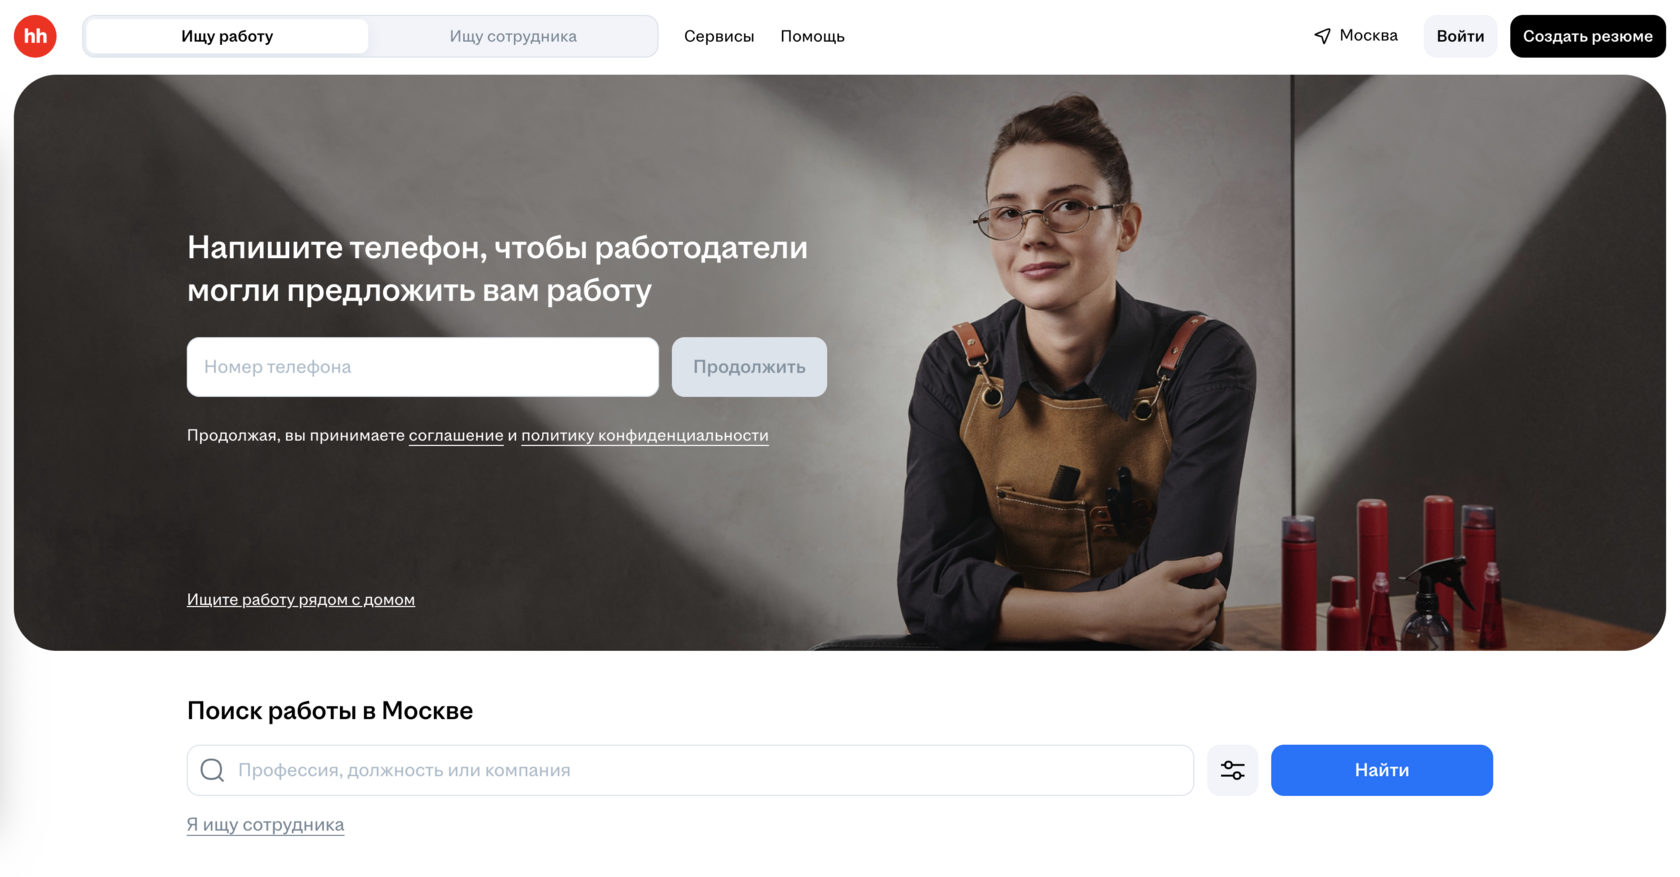The image size is (1680, 877).
Task: Click the Войти button
Action: tap(1460, 36)
